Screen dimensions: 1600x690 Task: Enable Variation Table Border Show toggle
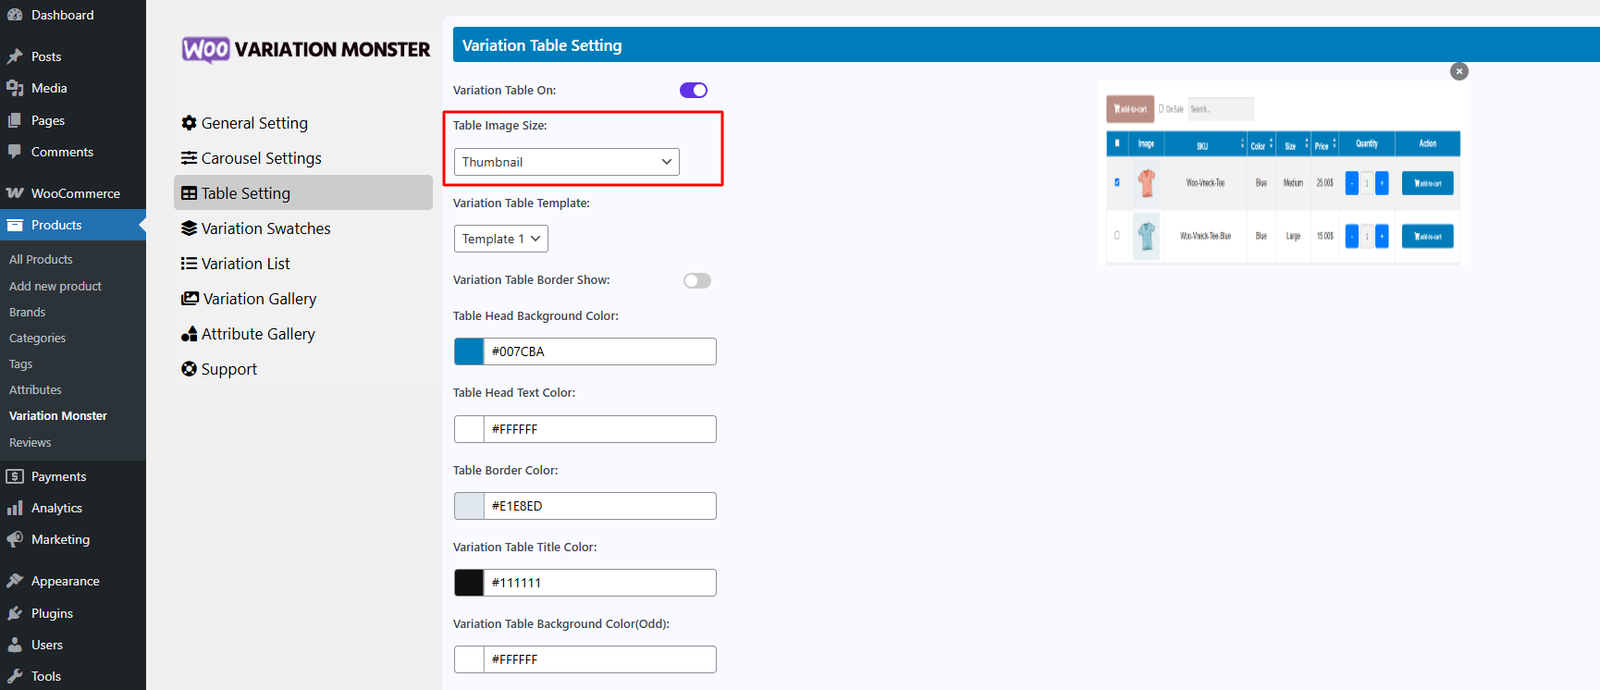697,281
